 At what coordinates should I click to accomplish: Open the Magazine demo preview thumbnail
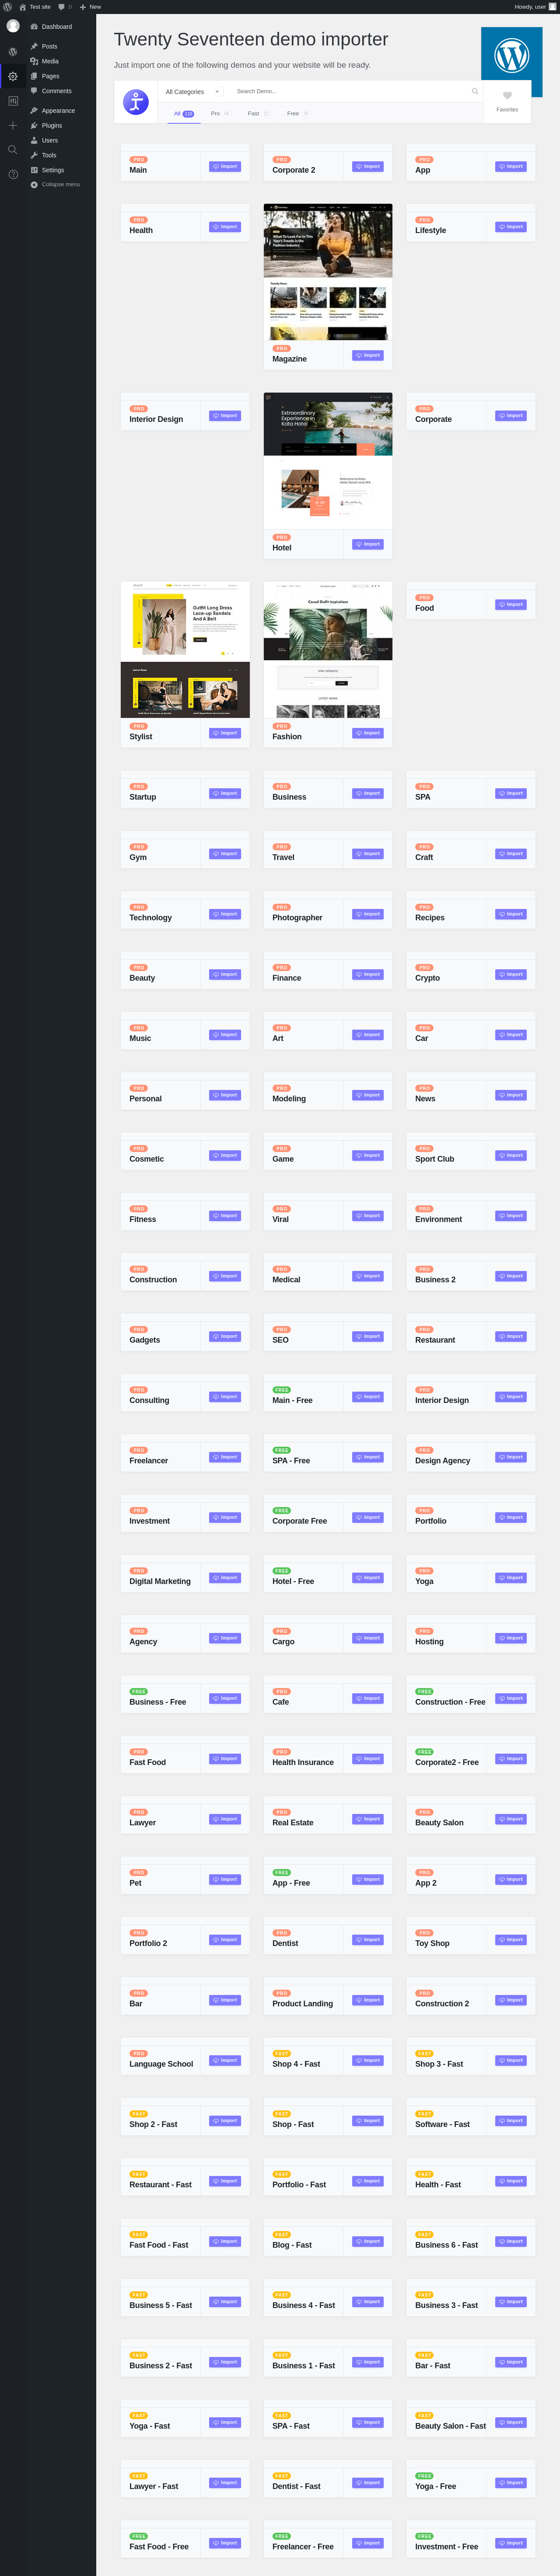328,272
